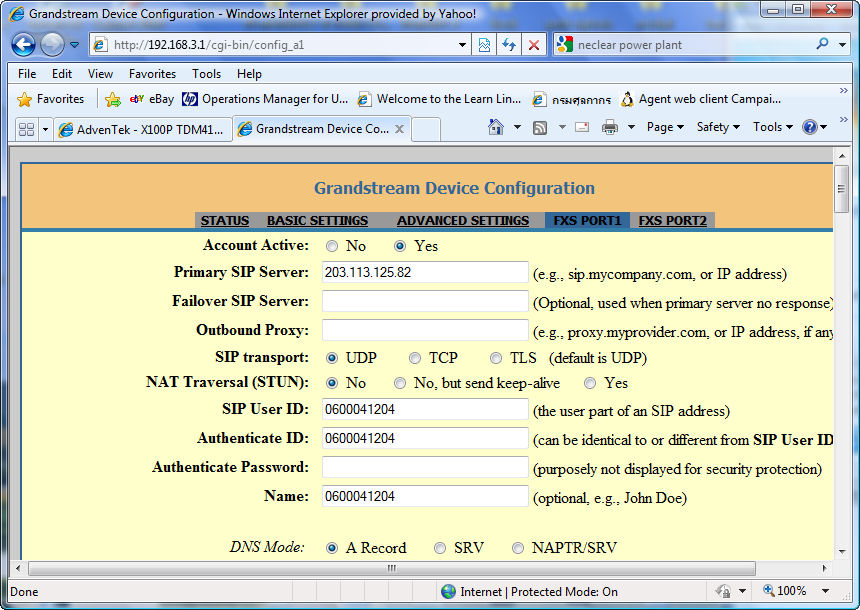Click the red Stop loading icon
Viewport: 860px width, 610px height.
[534, 45]
